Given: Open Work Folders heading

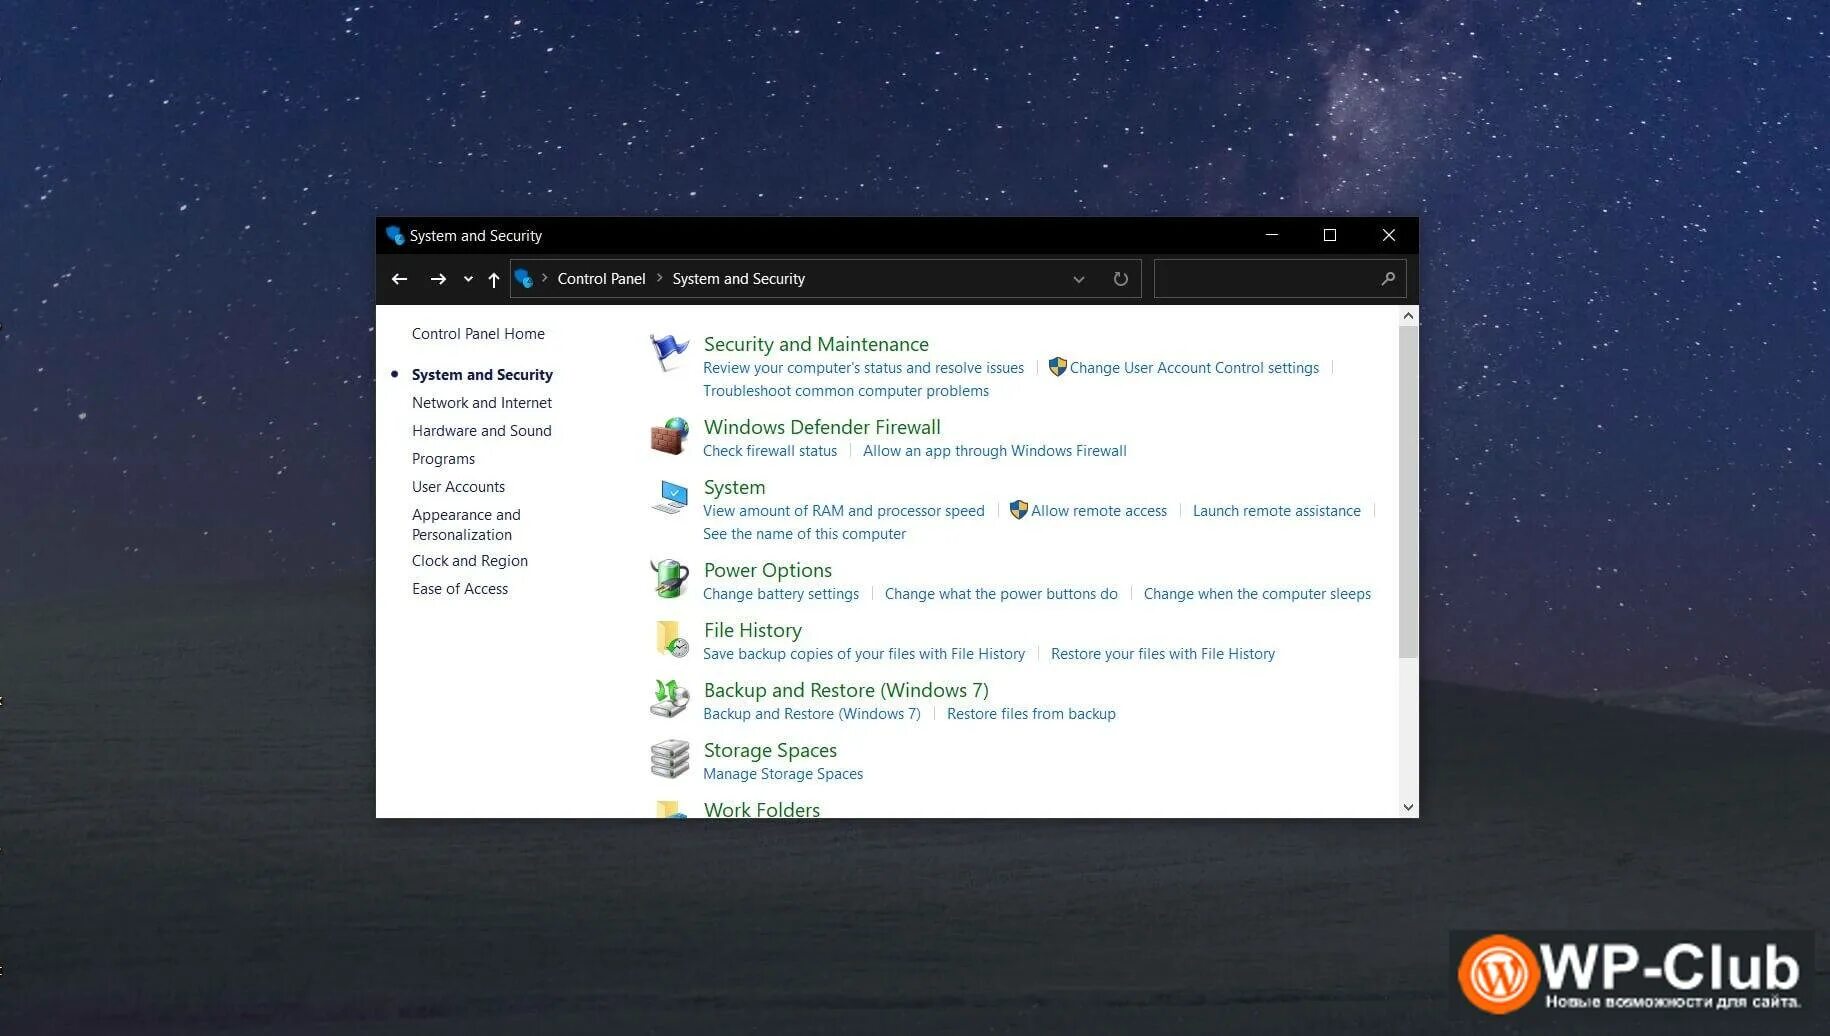Looking at the screenshot, I should point(762,809).
